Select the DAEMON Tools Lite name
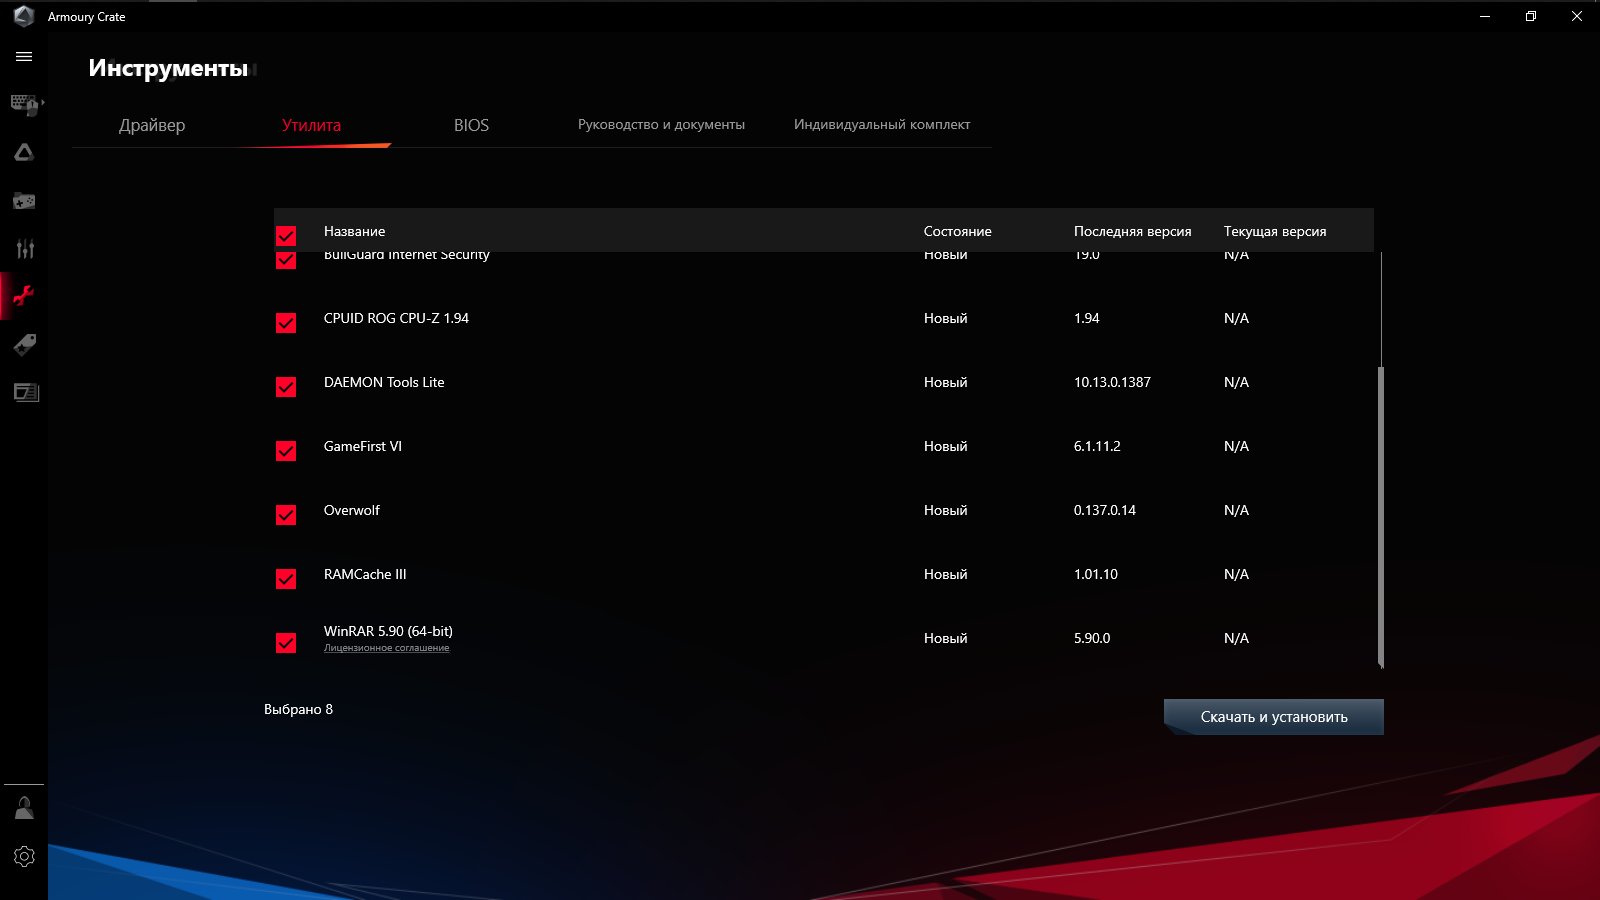Screen dimensions: 1600x900 click(384, 382)
